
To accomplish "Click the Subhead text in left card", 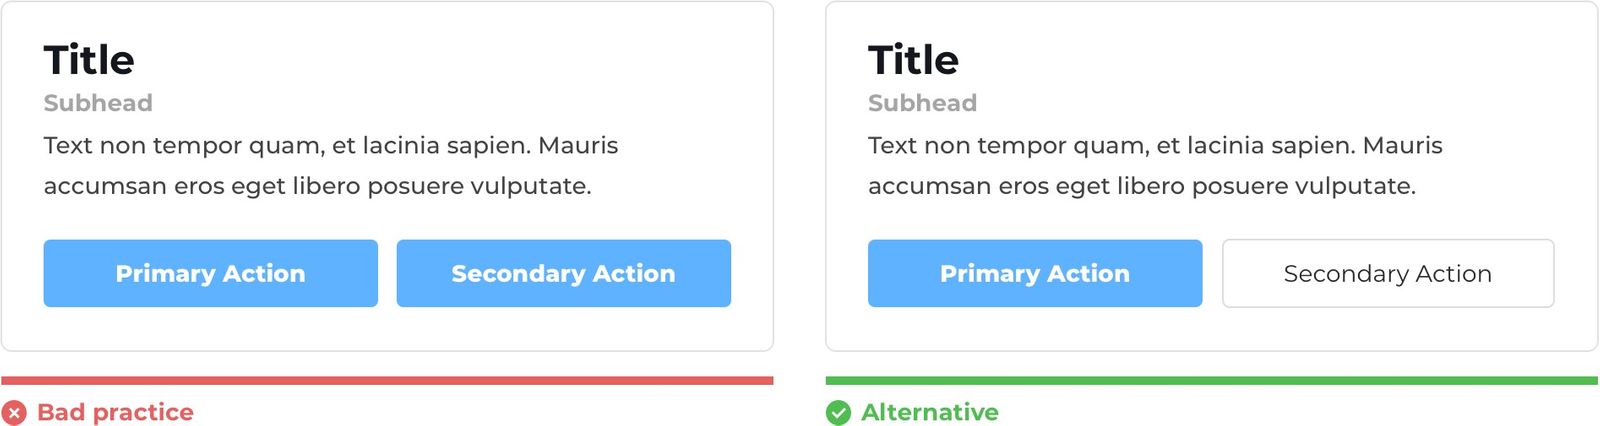I will [x=98, y=103].
